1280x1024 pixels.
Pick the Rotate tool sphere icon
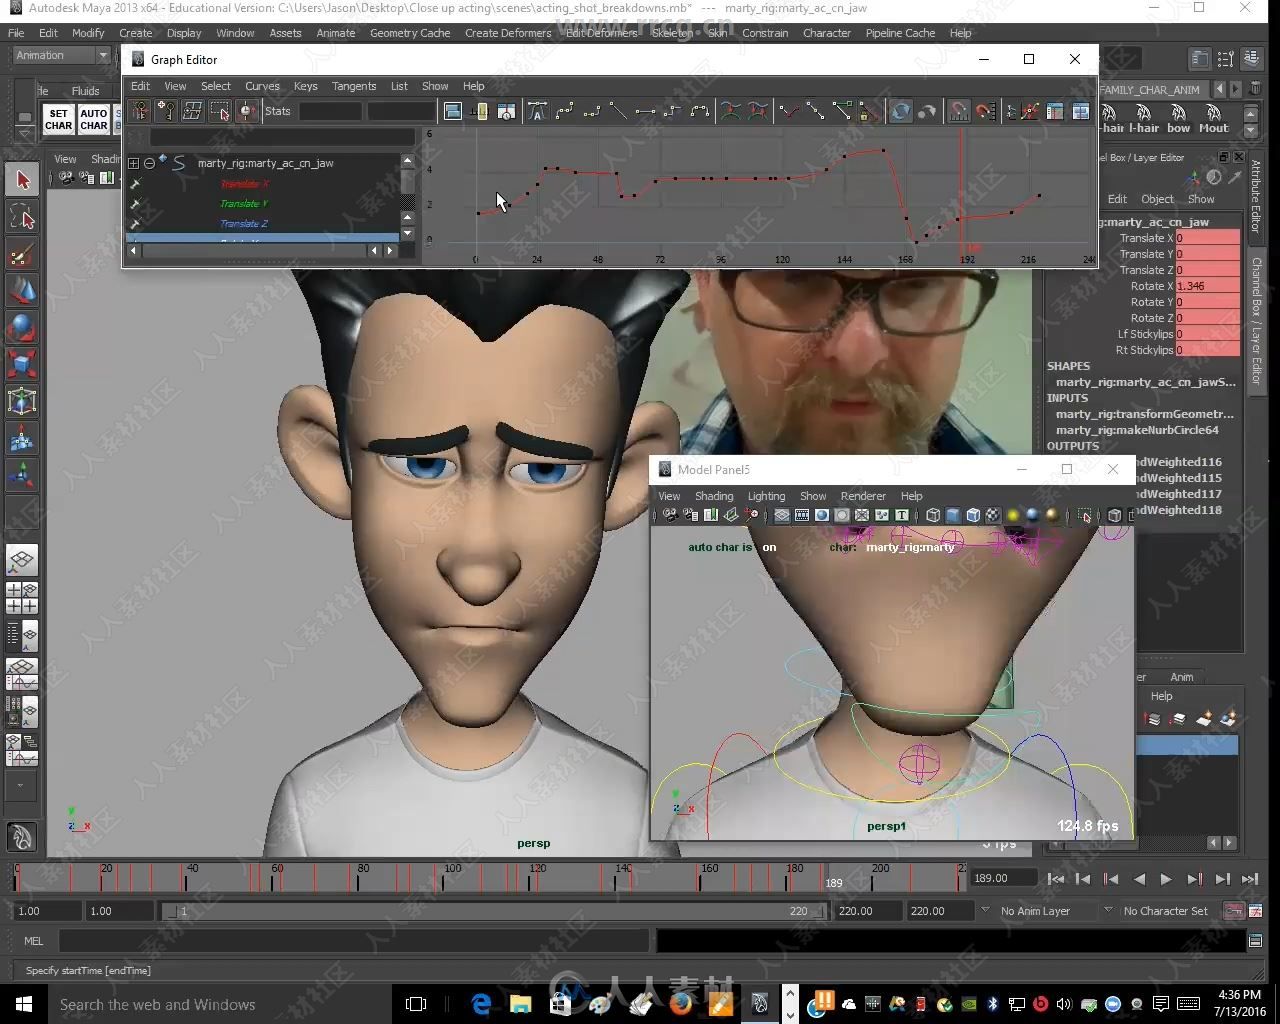click(x=22, y=328)
